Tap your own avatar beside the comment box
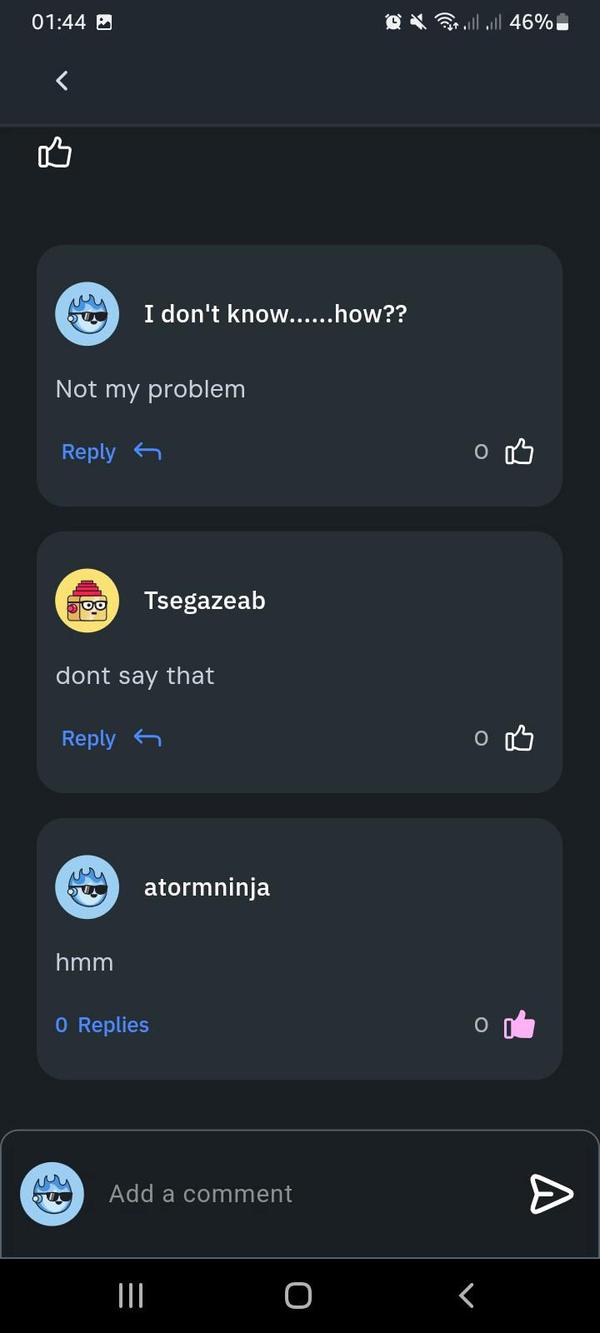 [51, 1194]
